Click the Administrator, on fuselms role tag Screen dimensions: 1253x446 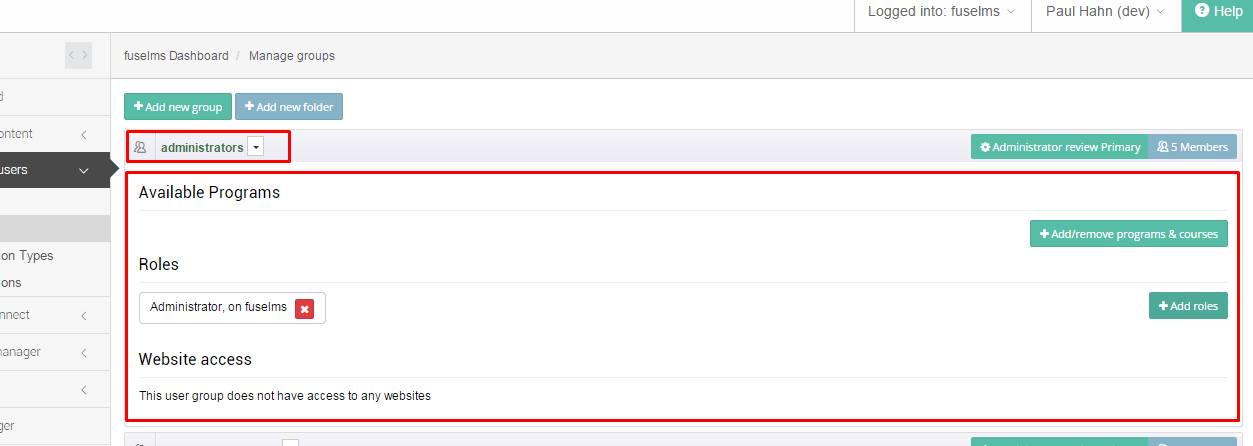point(218,307)
